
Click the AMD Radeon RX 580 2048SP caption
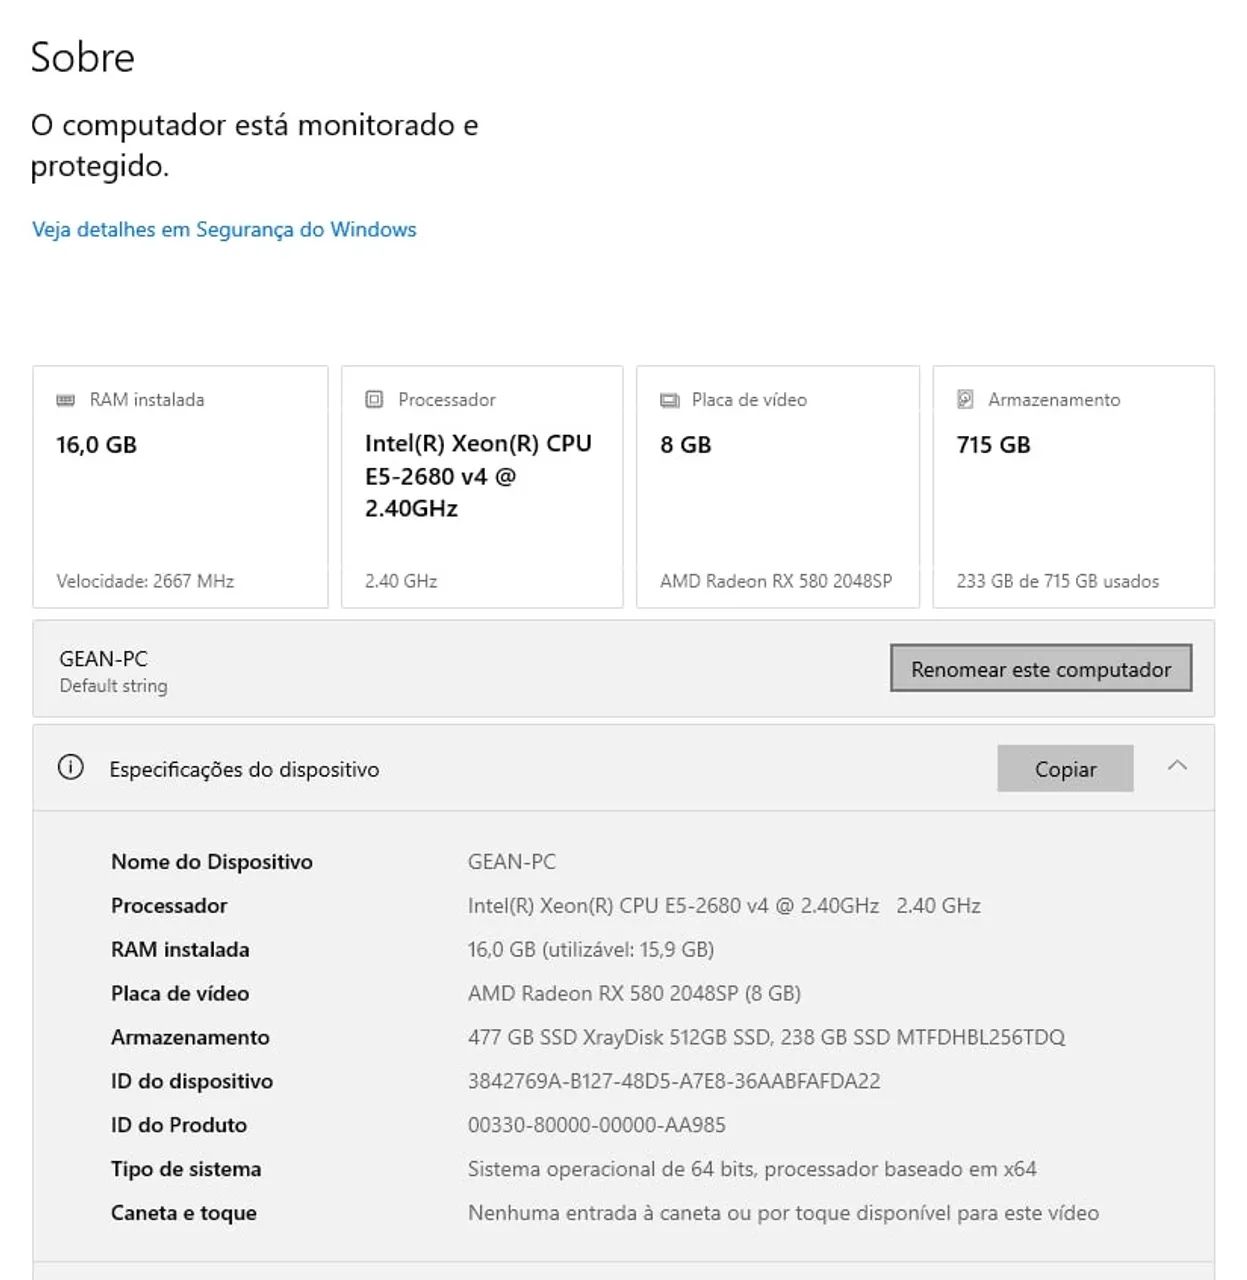coord(776,581)
